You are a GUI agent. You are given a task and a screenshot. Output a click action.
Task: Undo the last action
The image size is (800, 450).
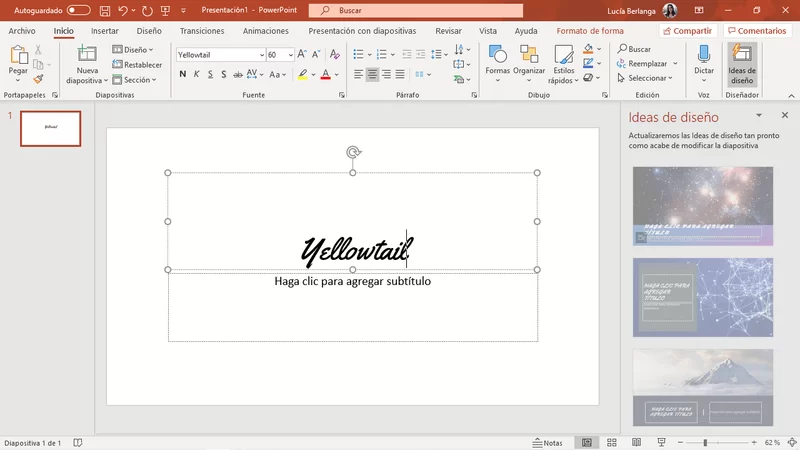click(122, 10)
